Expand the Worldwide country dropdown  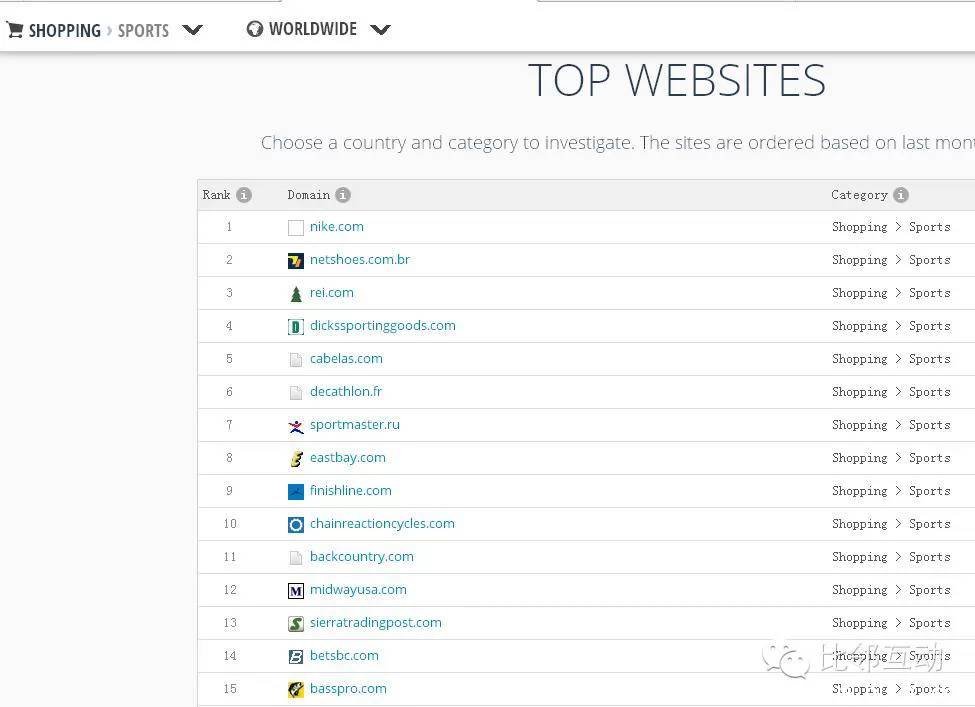coord(380,29)
